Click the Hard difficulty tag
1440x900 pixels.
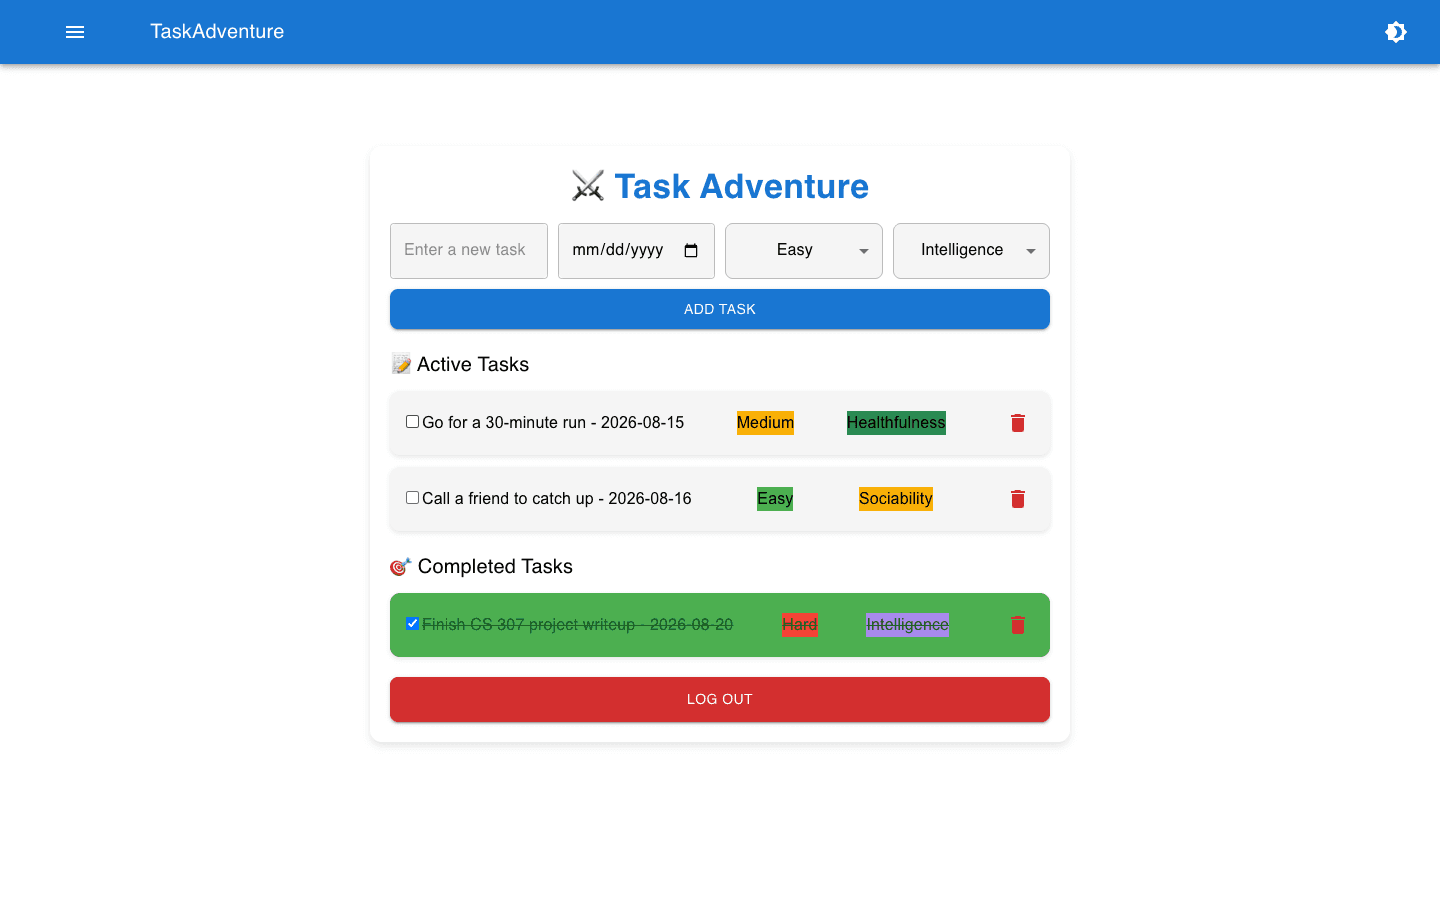click(x=800, y=625)
